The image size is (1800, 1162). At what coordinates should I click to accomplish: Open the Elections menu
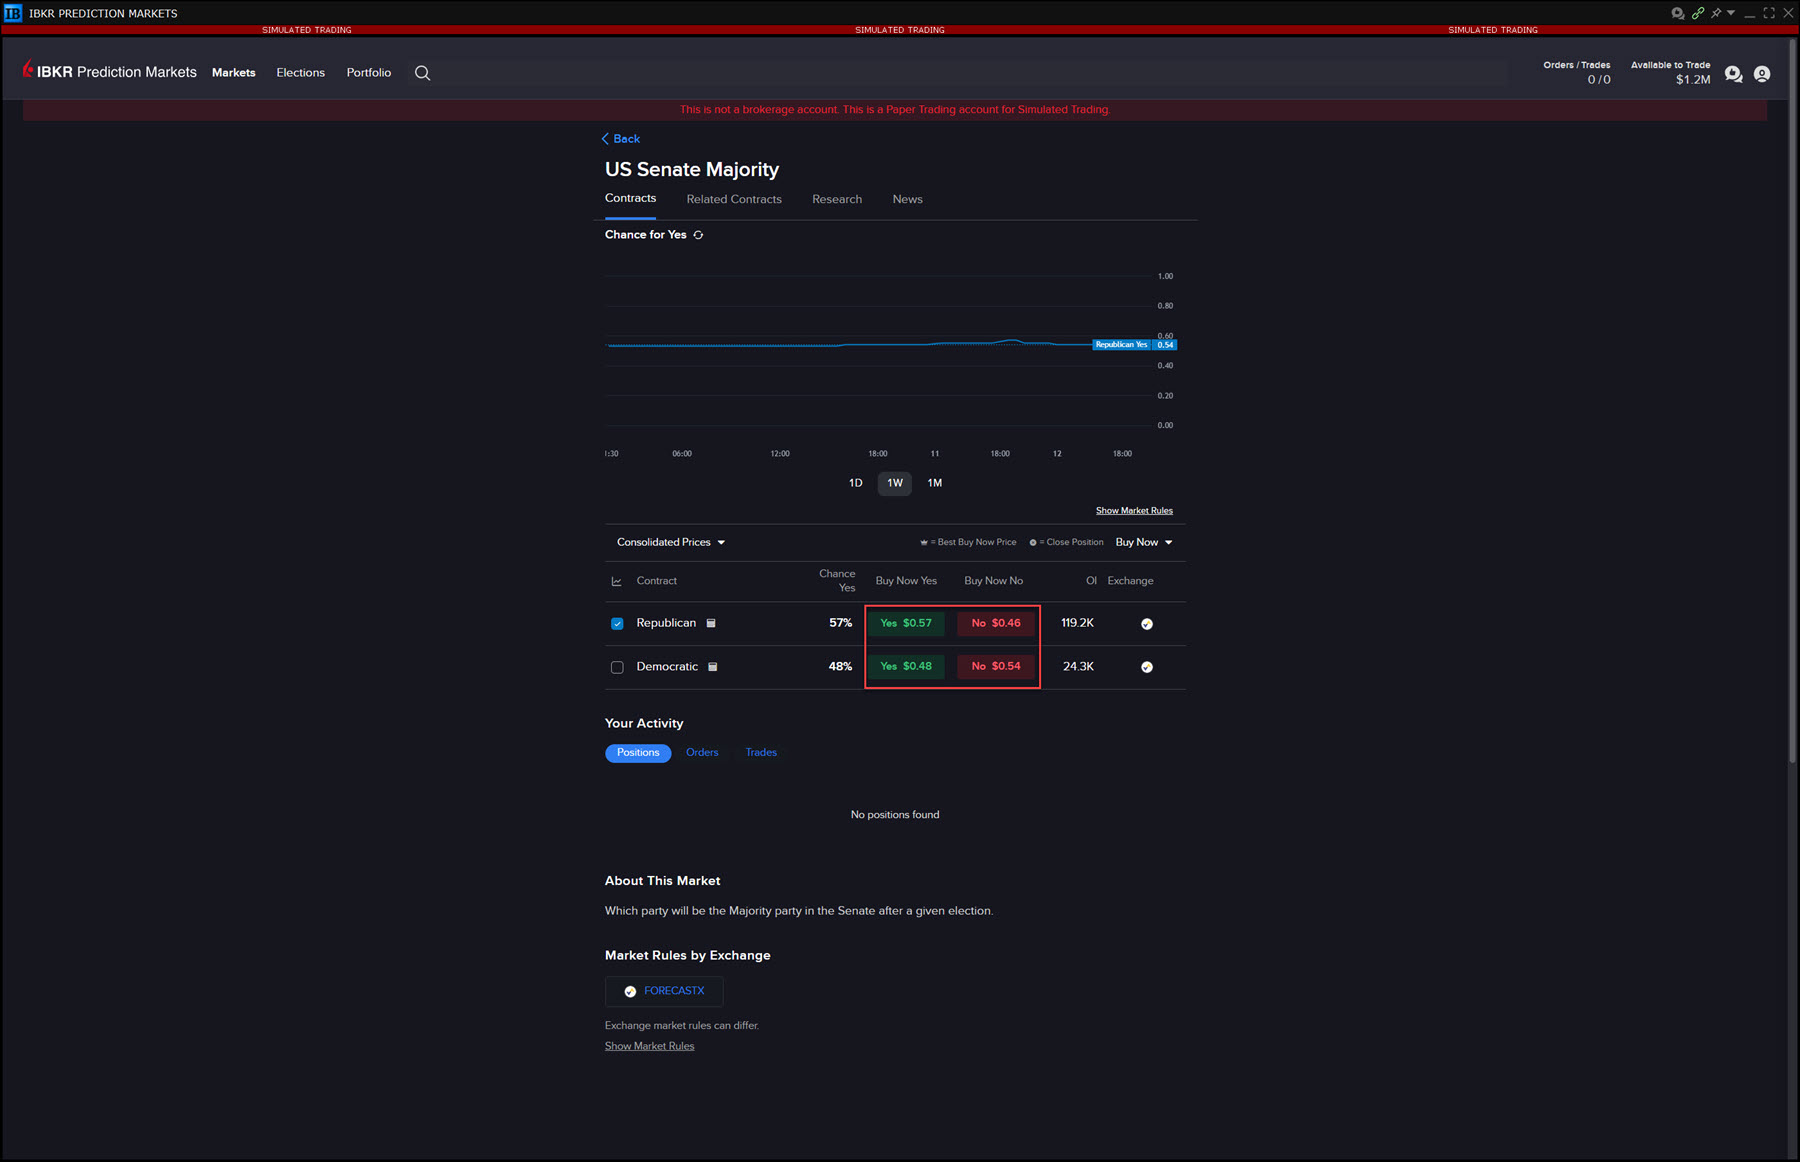pyautogui.click(x=301, y=73)
